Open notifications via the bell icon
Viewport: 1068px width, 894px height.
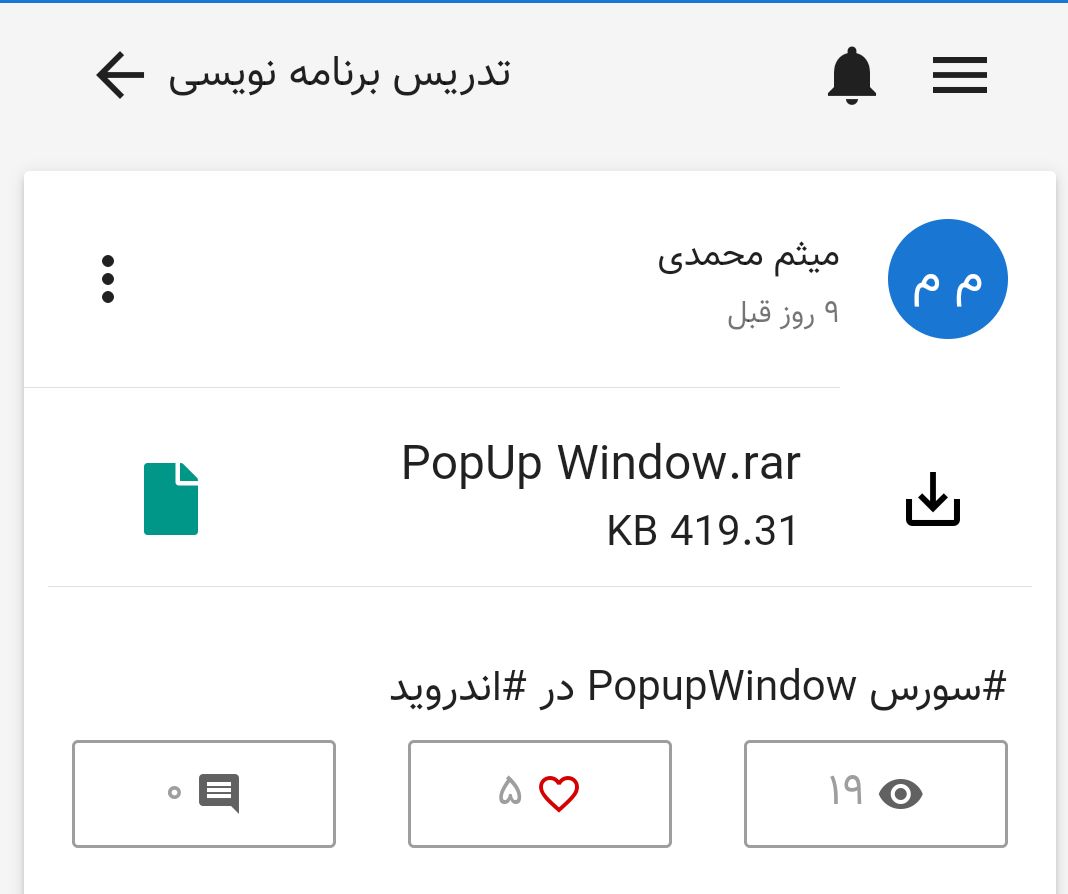click(851, 76)
